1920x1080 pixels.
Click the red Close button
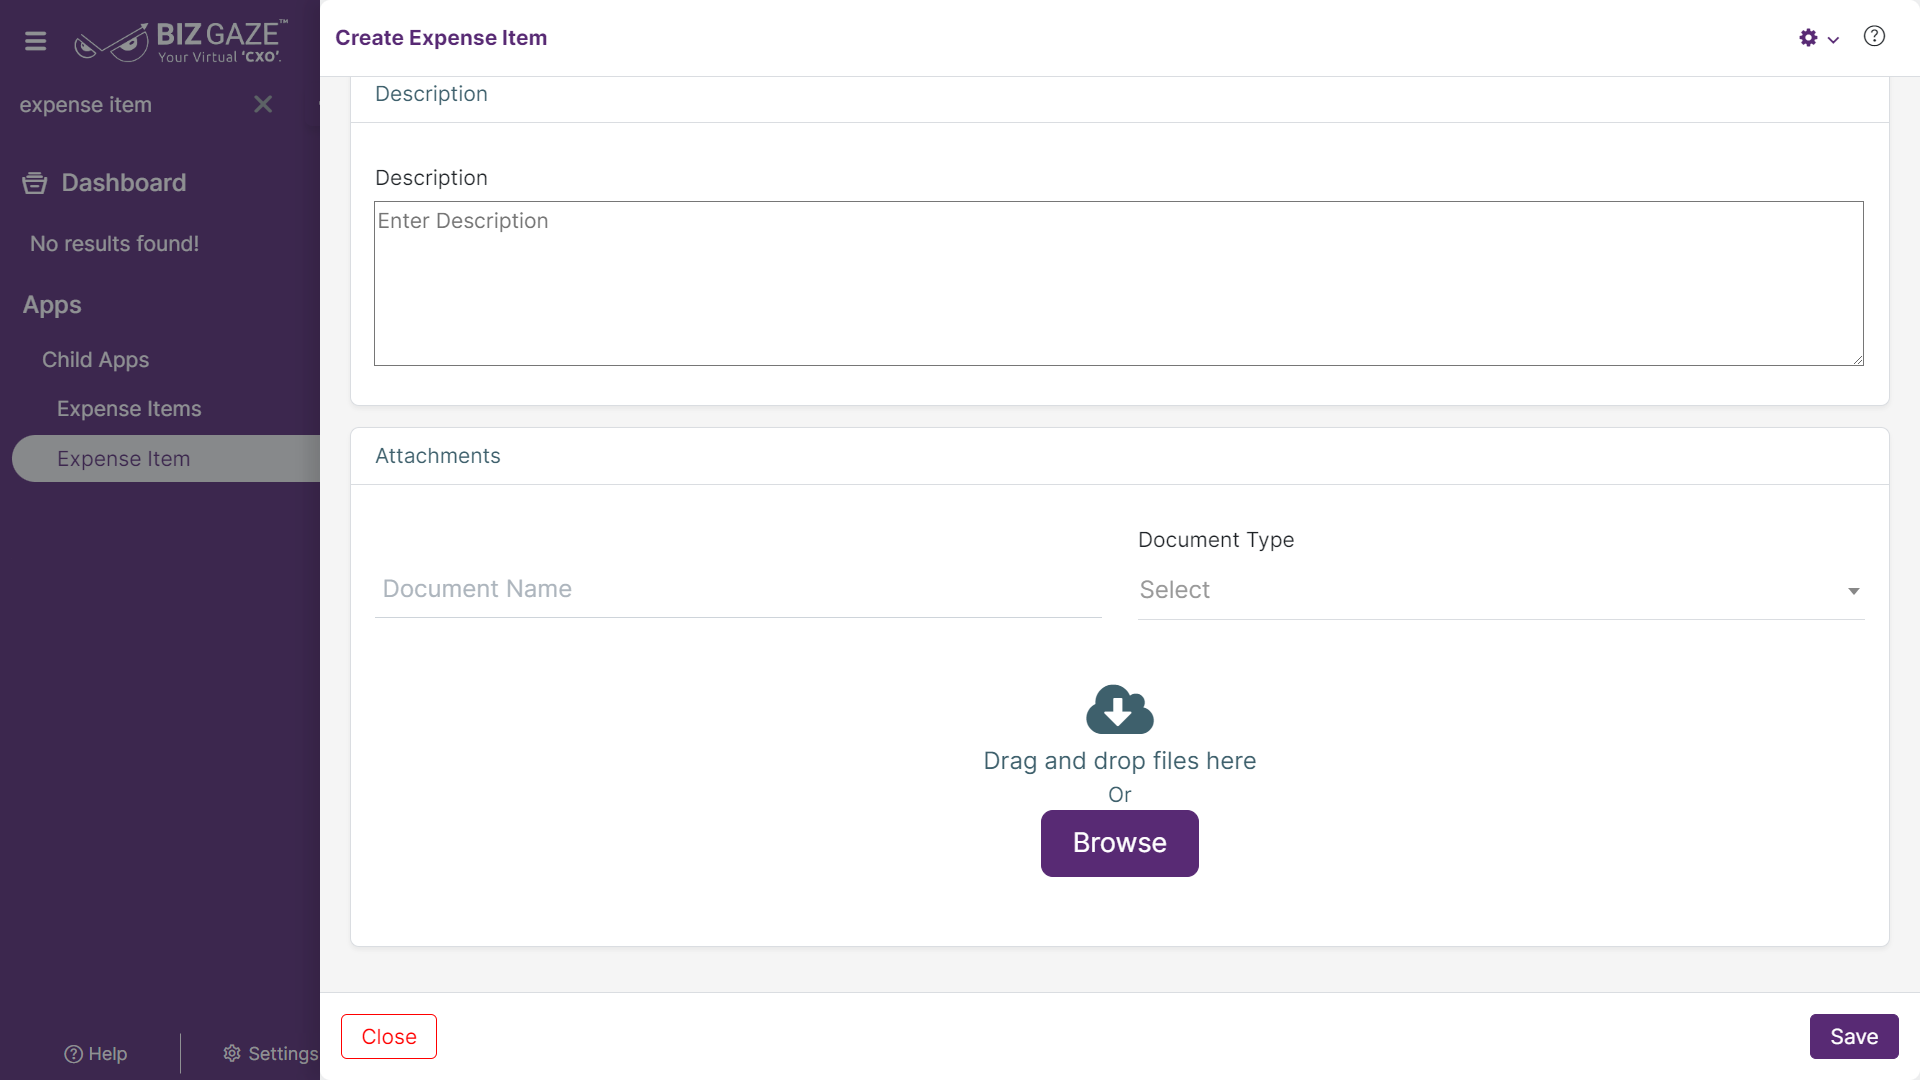point(389,1037)
